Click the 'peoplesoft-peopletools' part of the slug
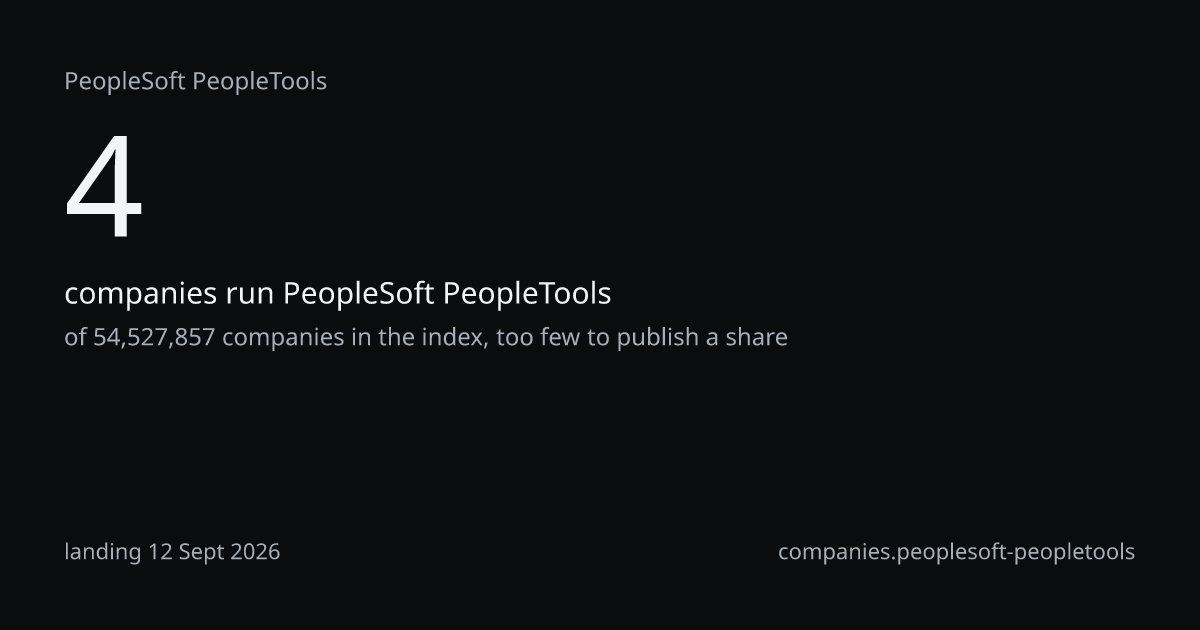Viewport: 1200px width, 630px height. click(1017, 552)
